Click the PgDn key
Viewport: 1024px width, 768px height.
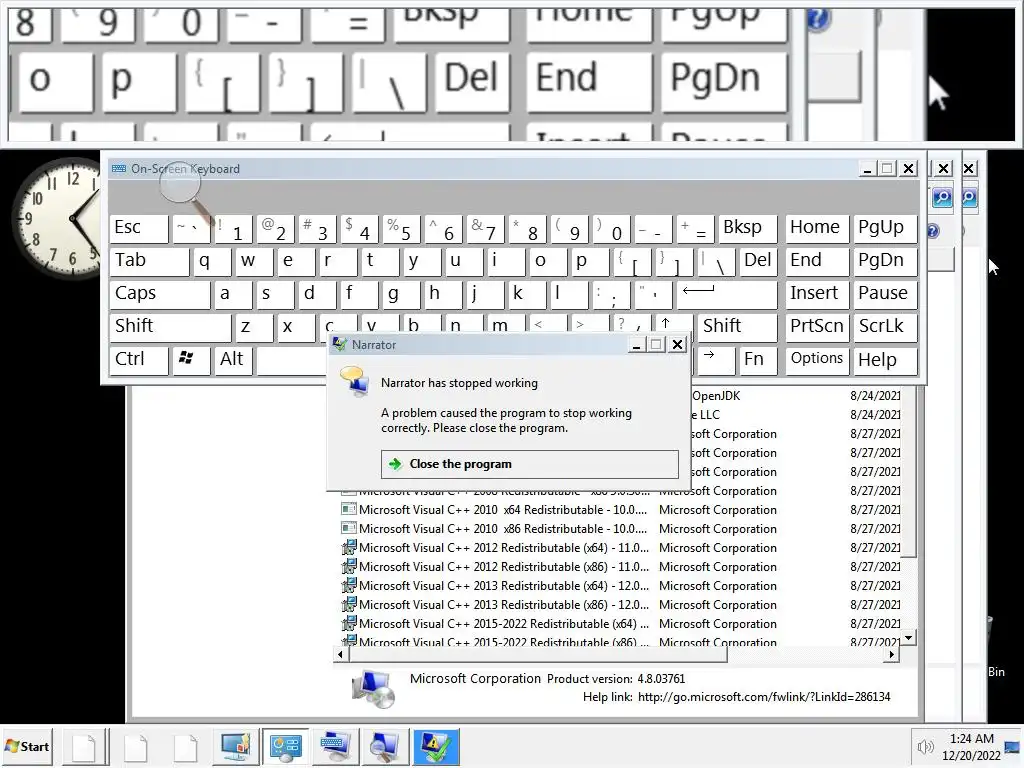[885, 261]
